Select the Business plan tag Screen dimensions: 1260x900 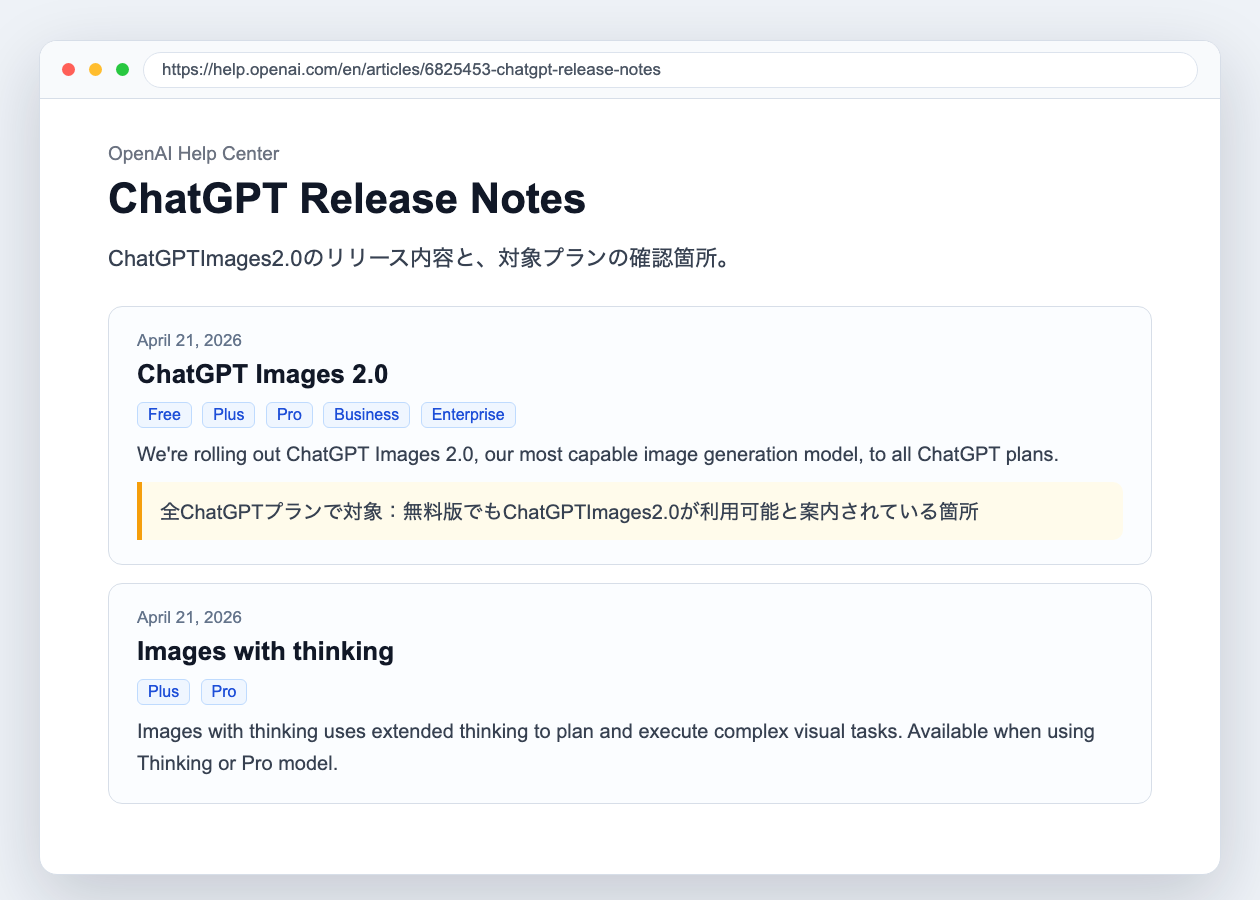pos(367,415)
